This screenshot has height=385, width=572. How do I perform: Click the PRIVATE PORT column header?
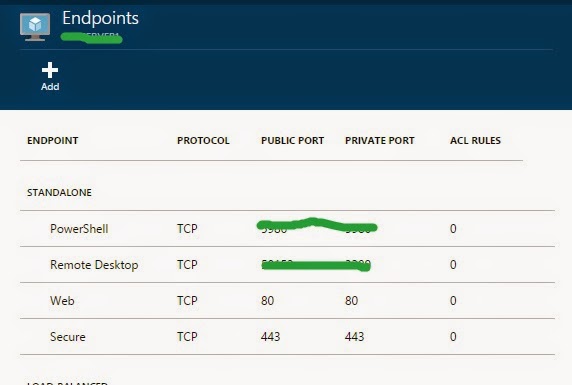coord(380,140)
